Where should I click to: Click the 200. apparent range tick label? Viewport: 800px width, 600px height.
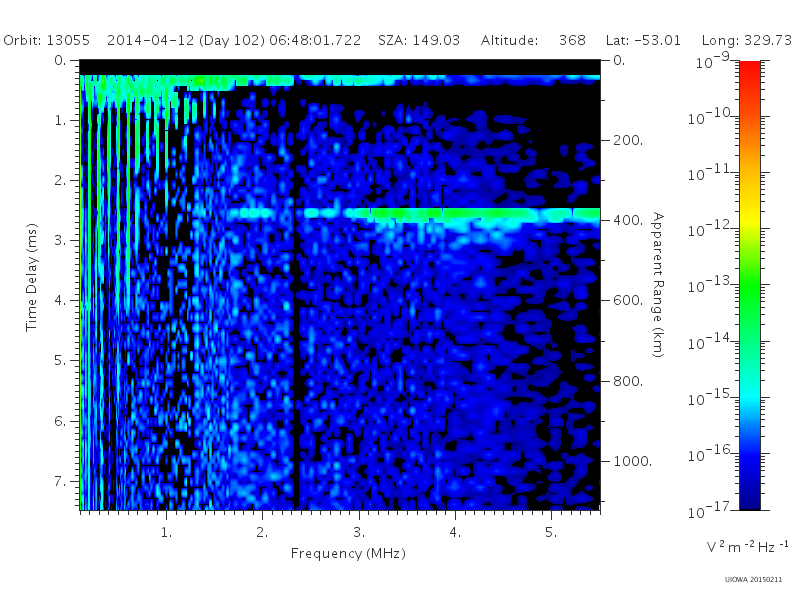pyautogui.click(x=628, y=140)
